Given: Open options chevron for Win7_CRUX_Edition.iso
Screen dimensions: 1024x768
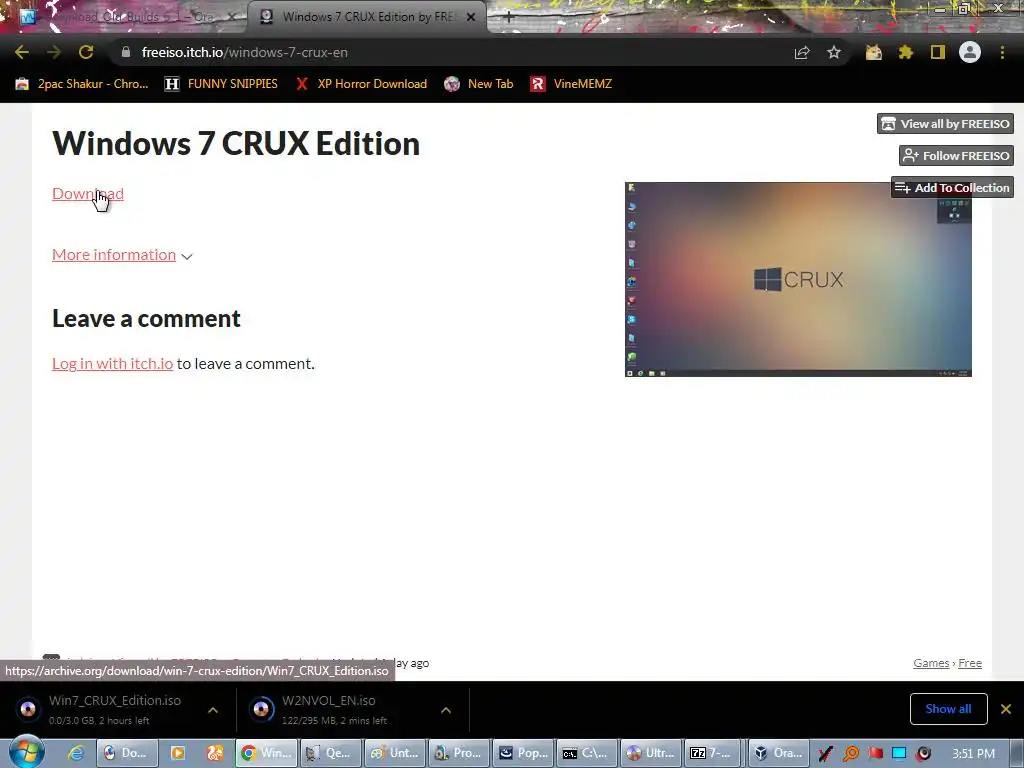Looking at the screenshot, I should 213,710.
